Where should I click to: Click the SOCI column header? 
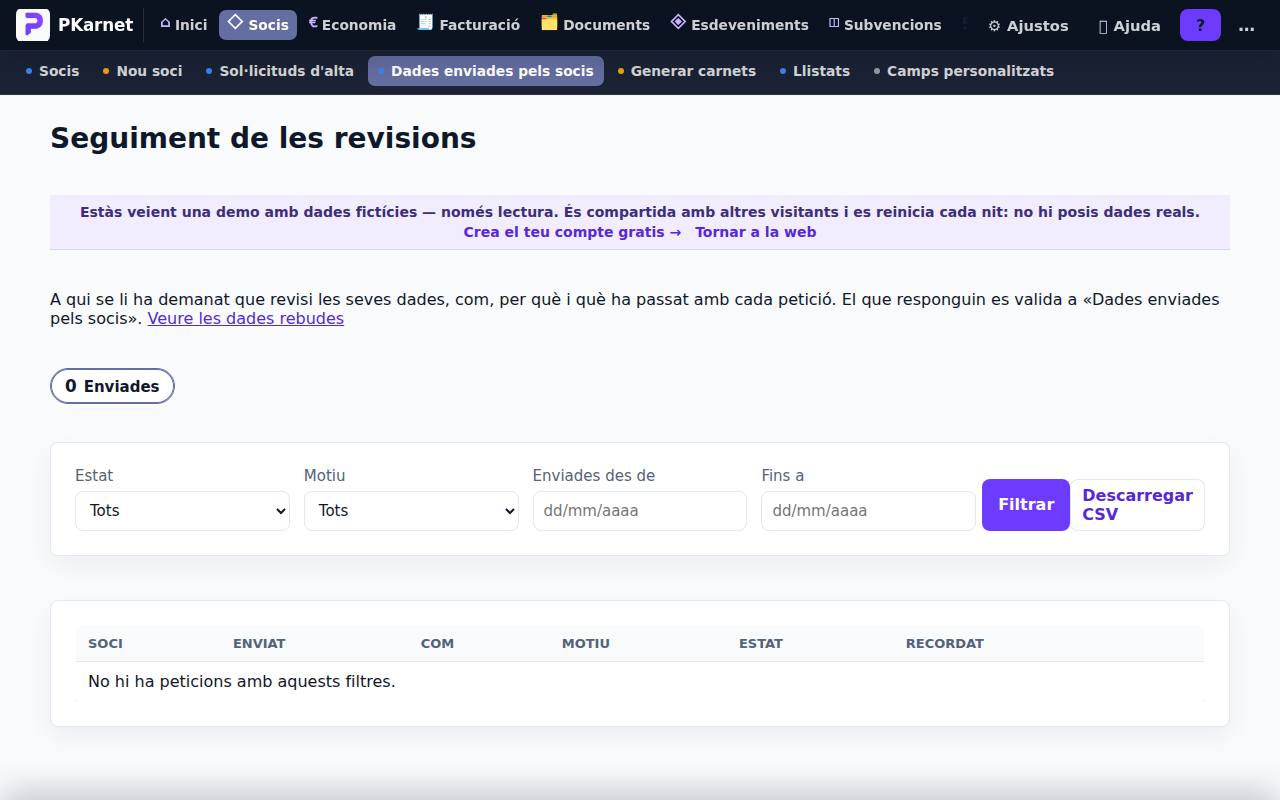(x=105, y=643)
